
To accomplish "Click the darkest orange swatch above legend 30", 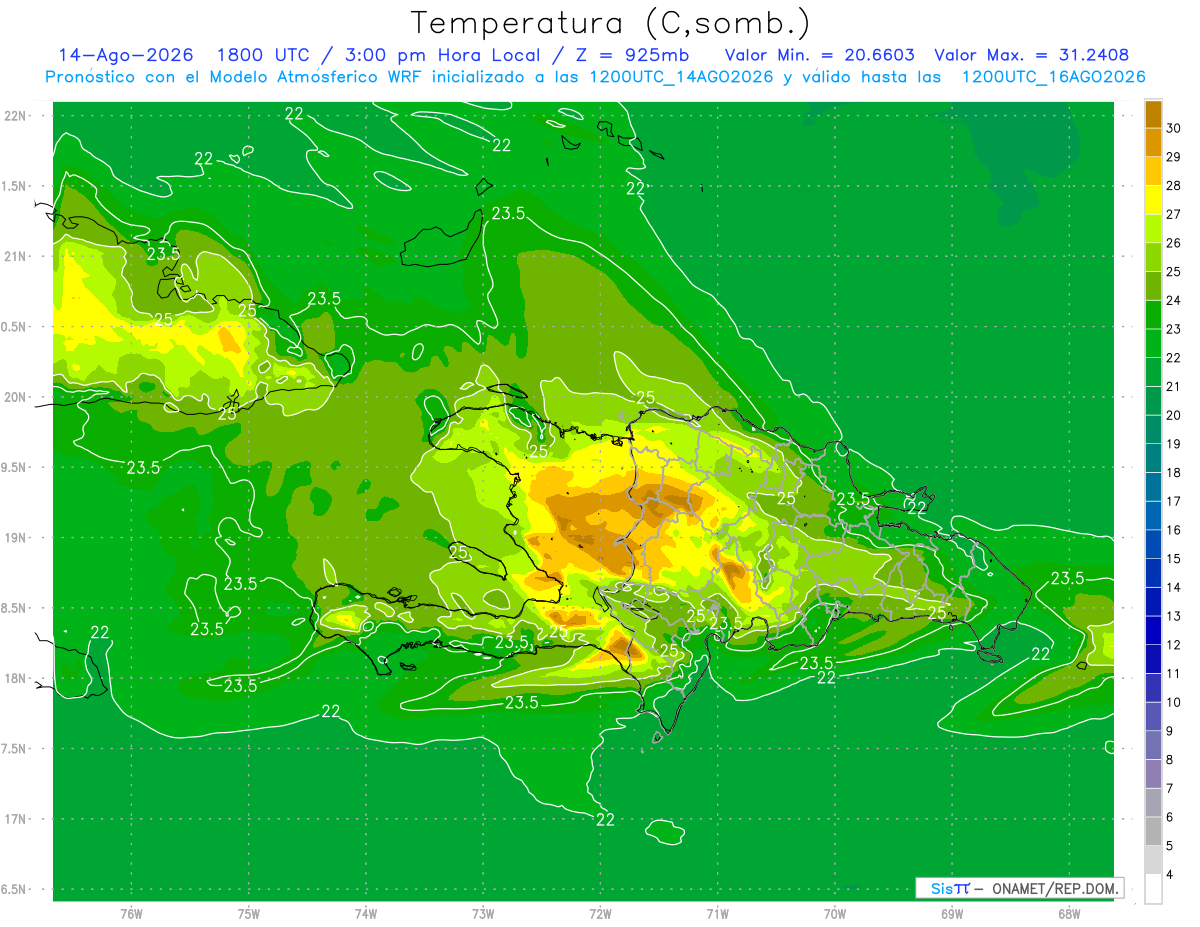I will tap(1153, 114).
